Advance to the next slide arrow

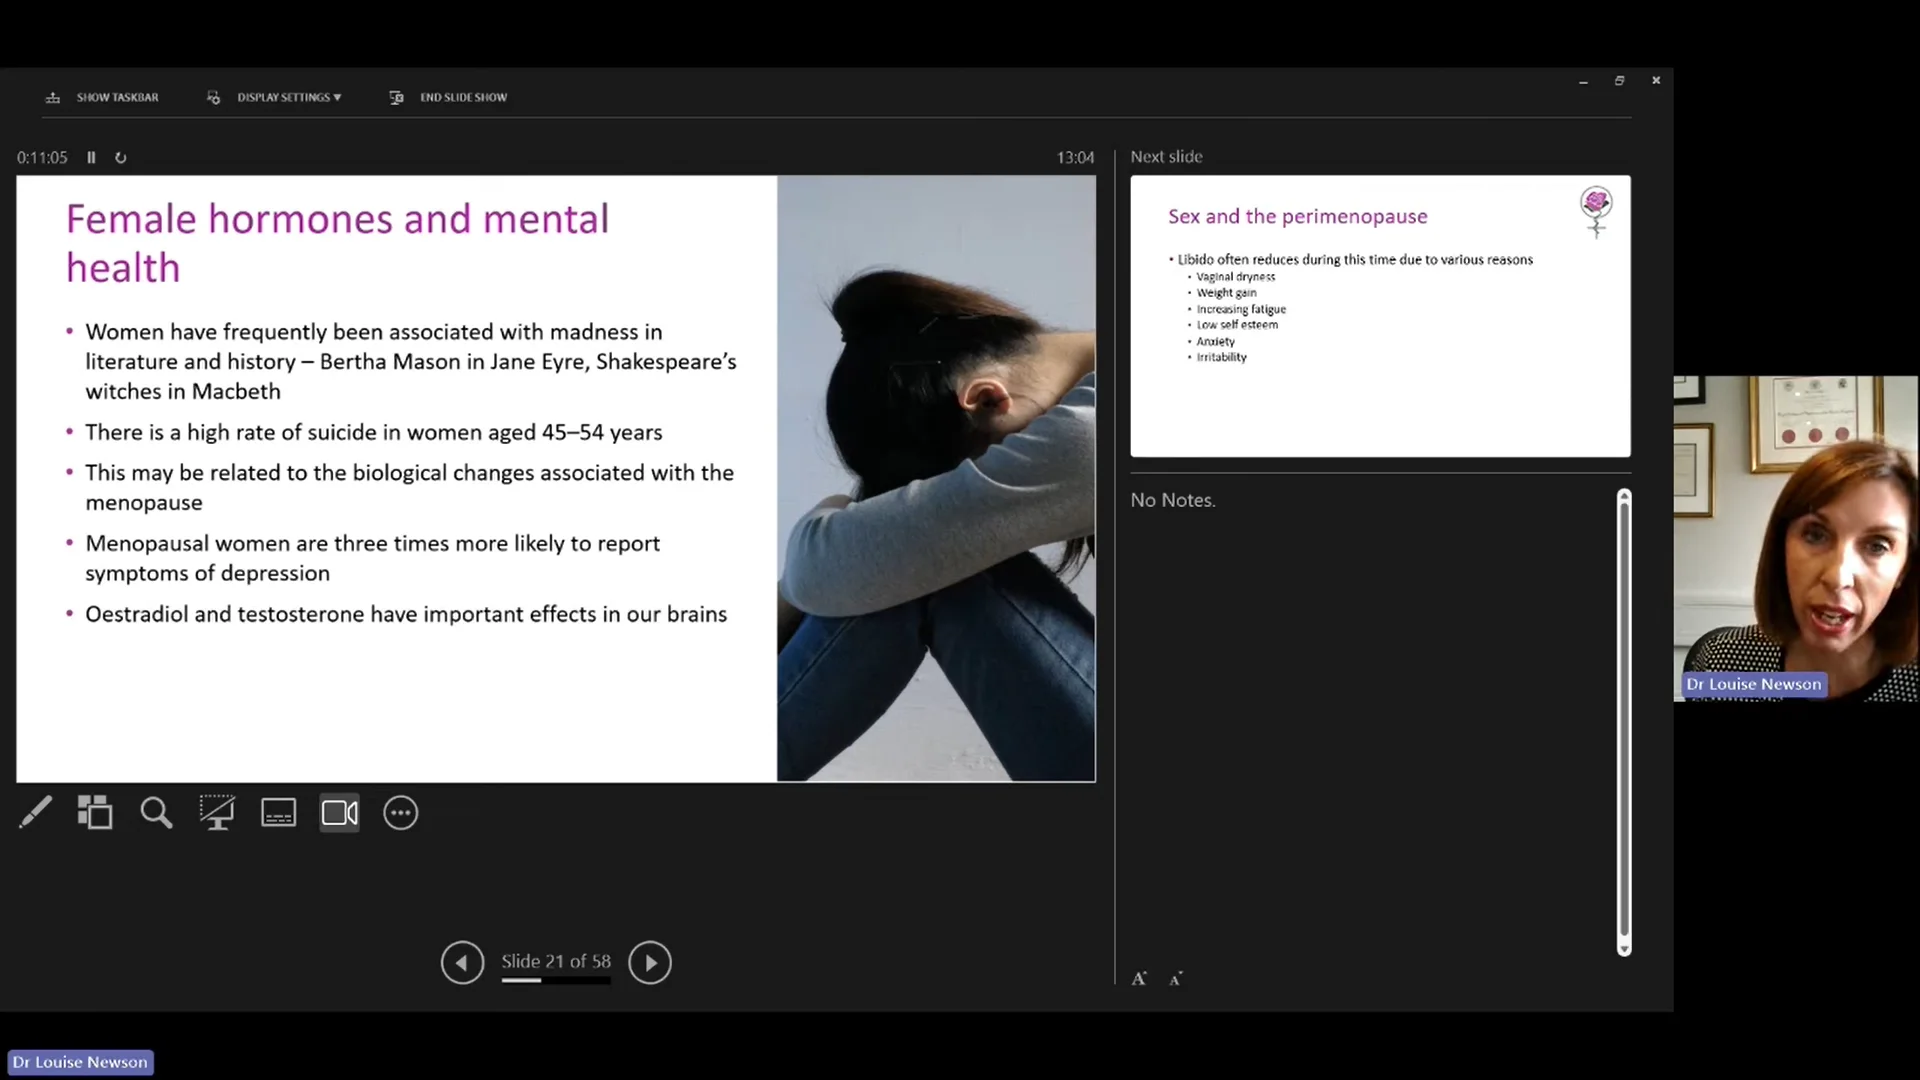[x=650, y=963]
